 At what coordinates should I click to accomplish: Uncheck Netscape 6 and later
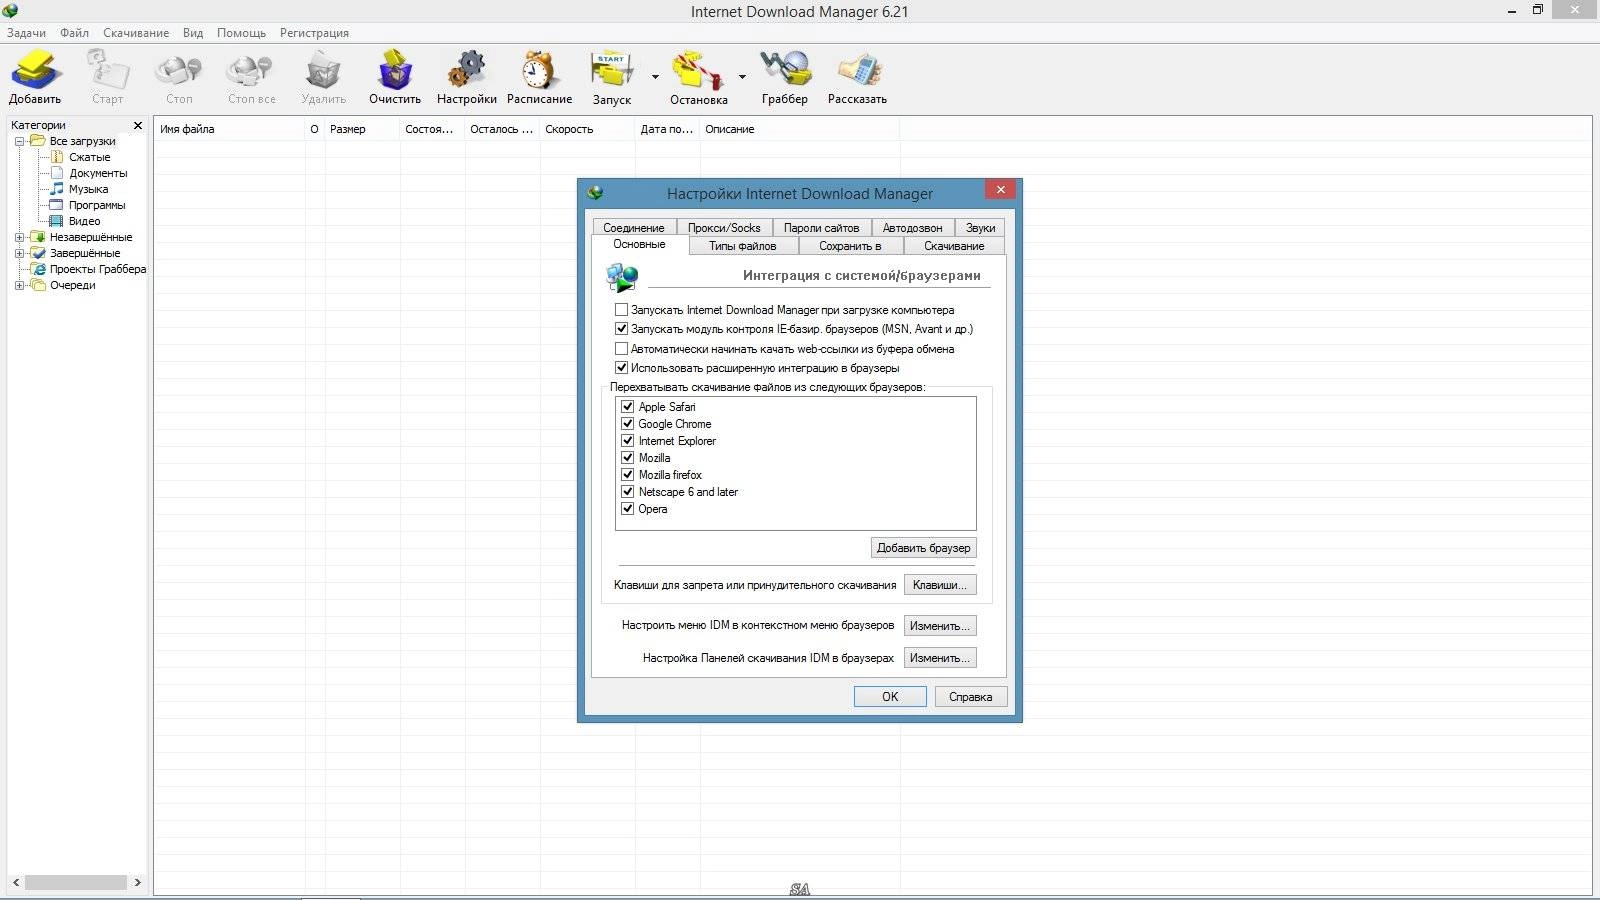pyautogui.click(x=628, y=492)
